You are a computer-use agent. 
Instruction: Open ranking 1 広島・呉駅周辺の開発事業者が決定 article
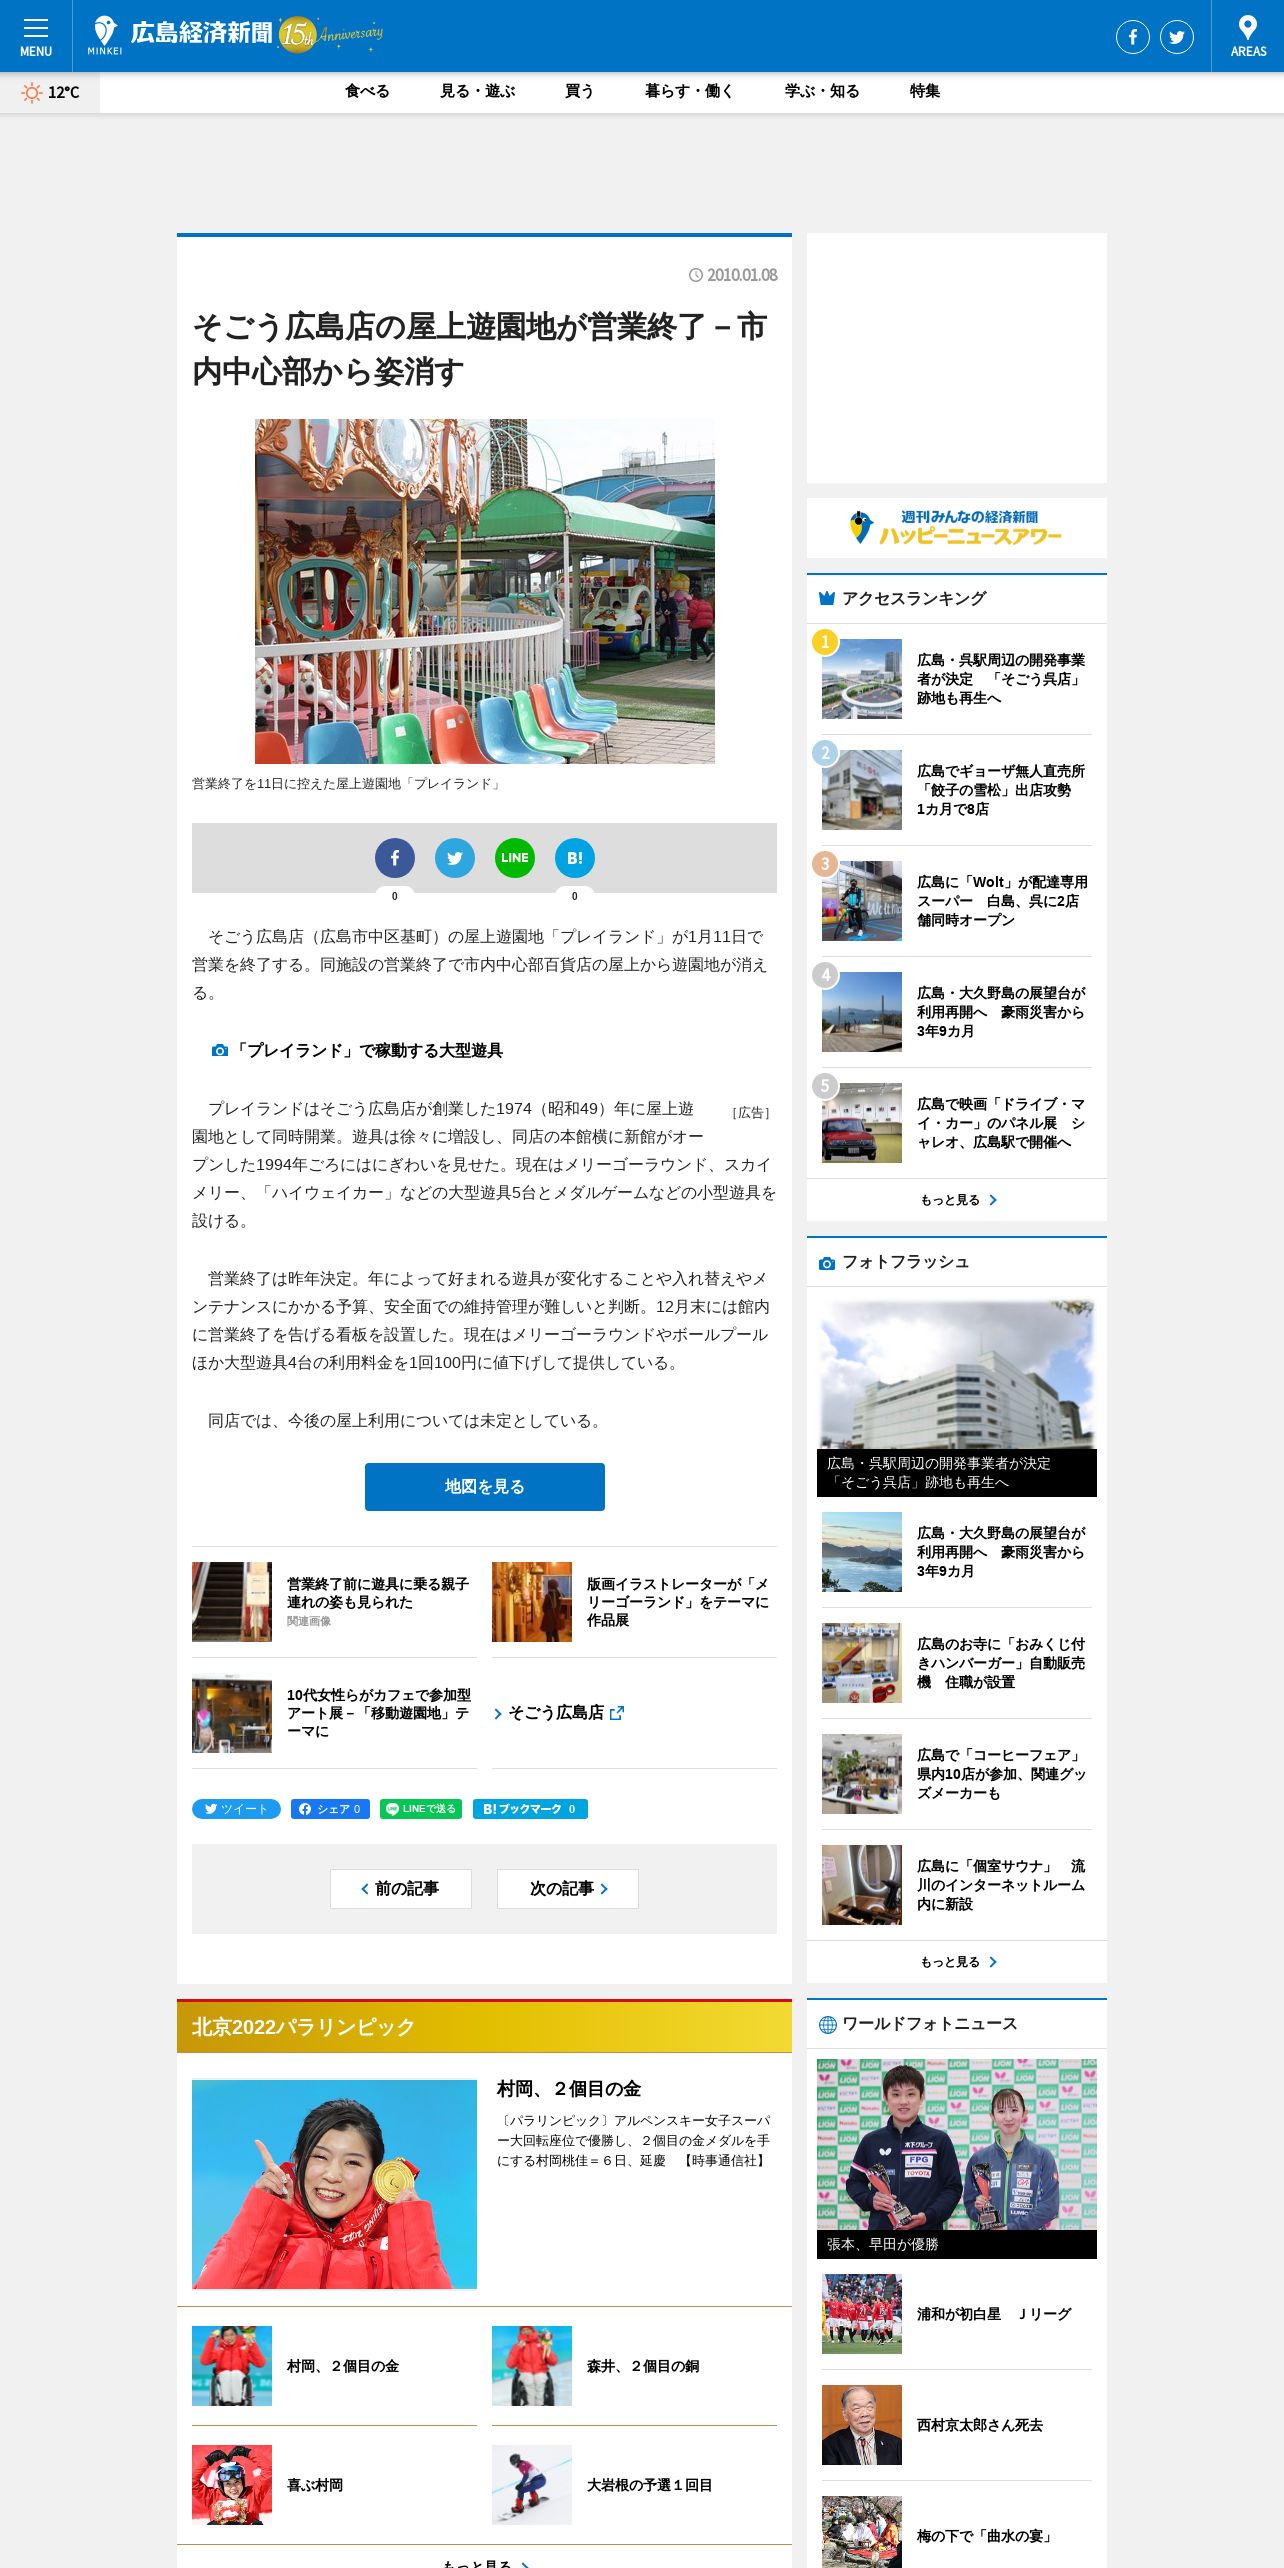(957, 679)
